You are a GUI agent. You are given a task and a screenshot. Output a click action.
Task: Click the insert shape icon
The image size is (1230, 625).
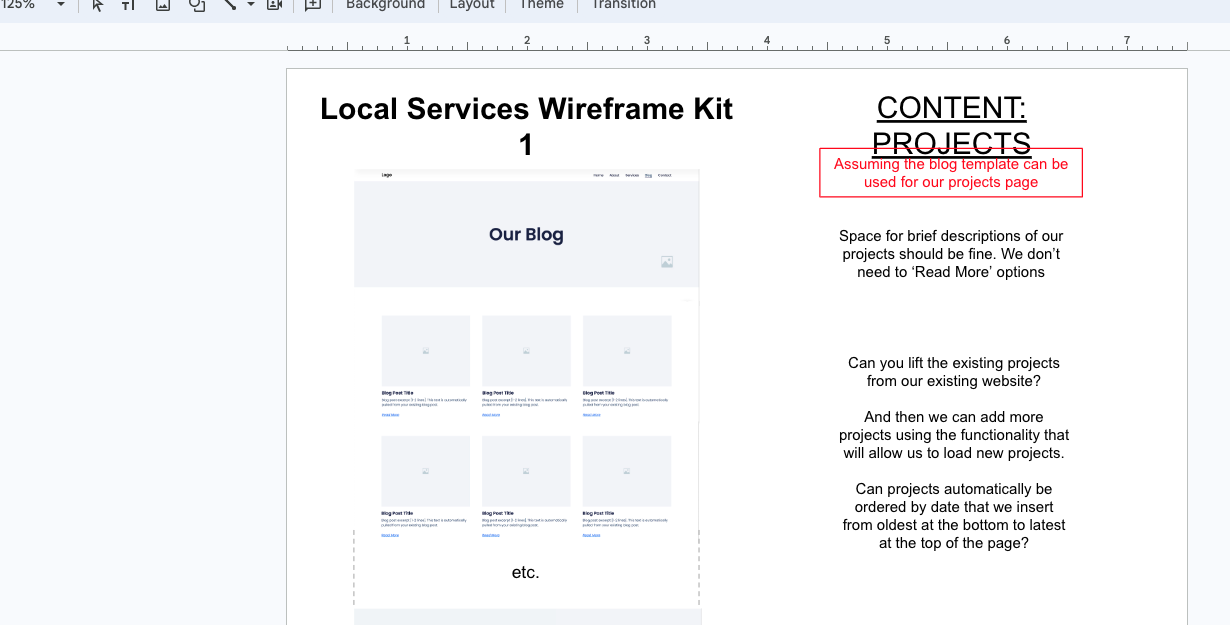tap(197, 5)
